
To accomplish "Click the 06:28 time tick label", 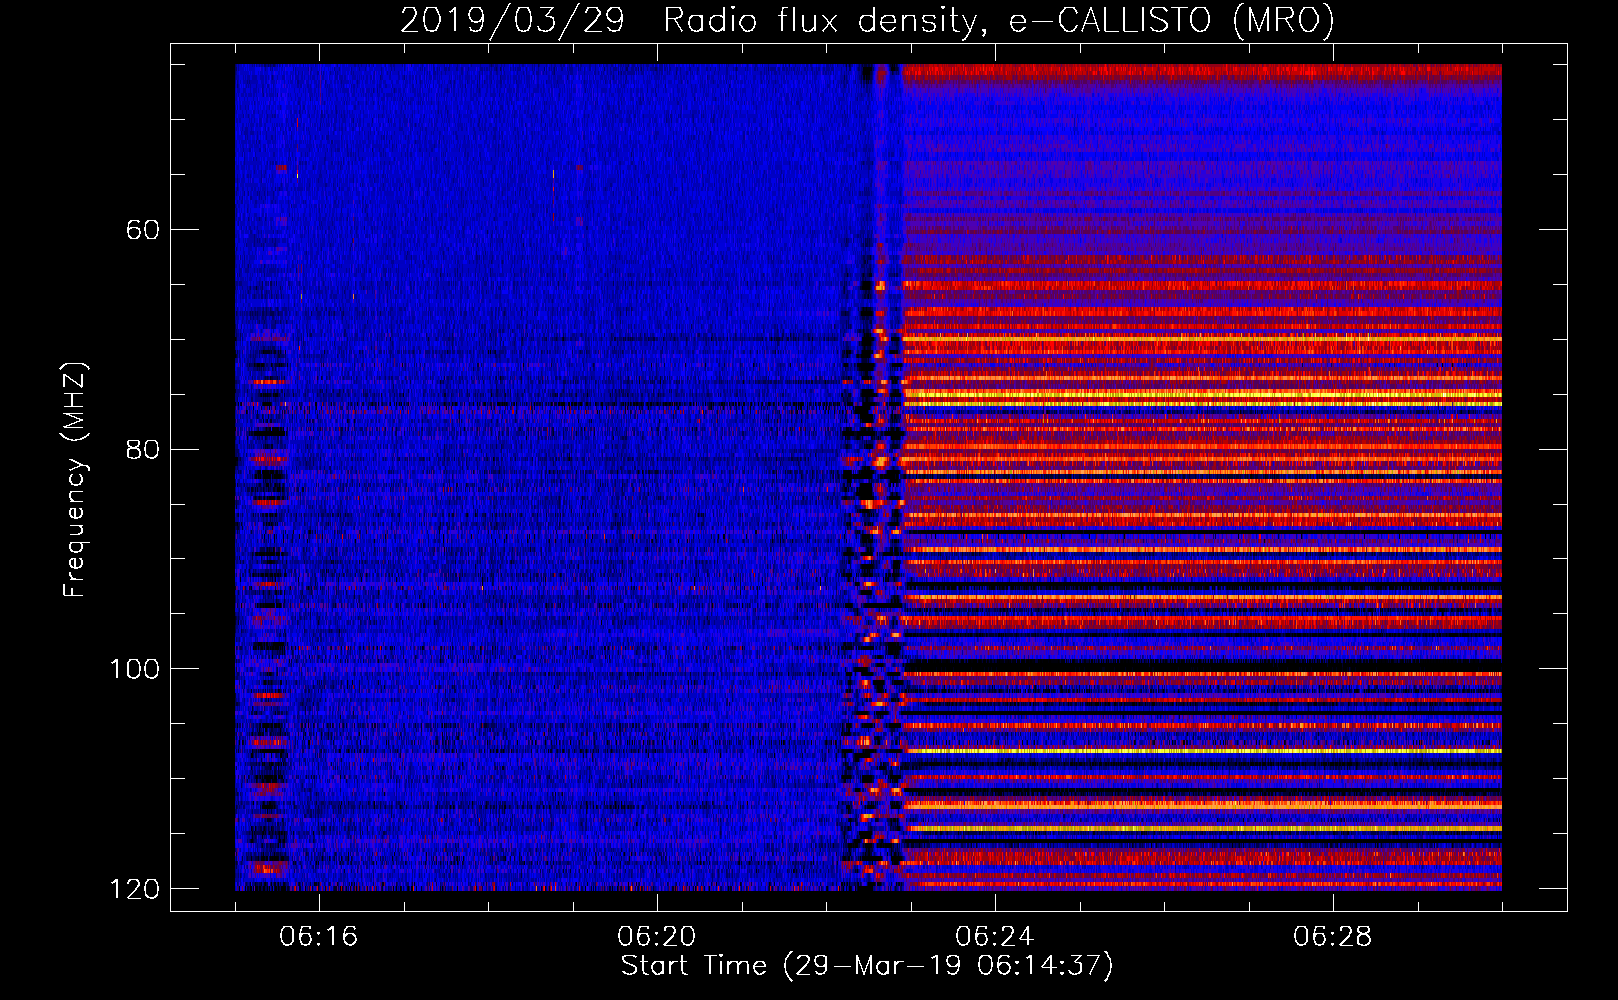I will pos(1333,937).
